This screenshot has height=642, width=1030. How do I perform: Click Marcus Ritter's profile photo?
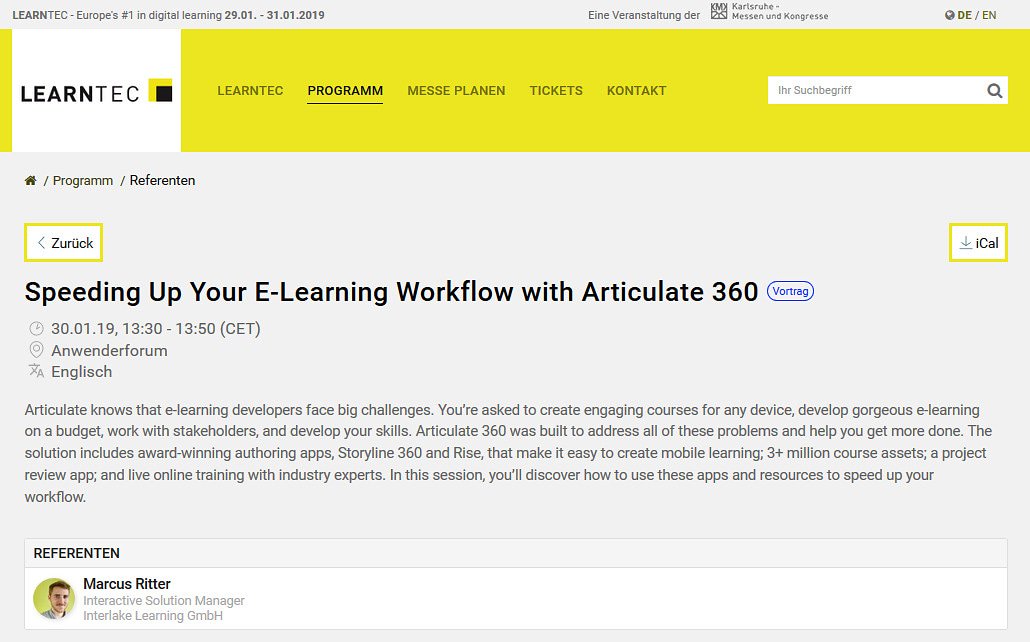(x=54, y=599)
